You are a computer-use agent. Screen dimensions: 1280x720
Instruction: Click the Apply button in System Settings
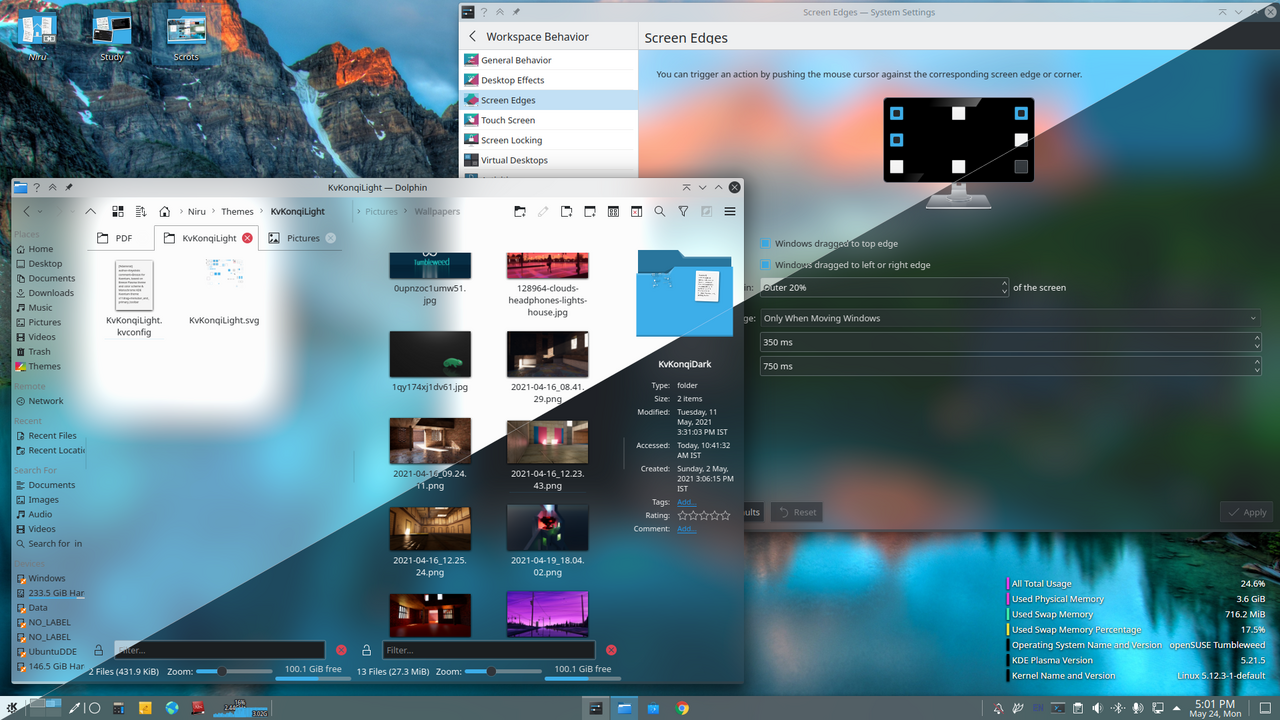pyautogui.click(x=1246, y=512)
